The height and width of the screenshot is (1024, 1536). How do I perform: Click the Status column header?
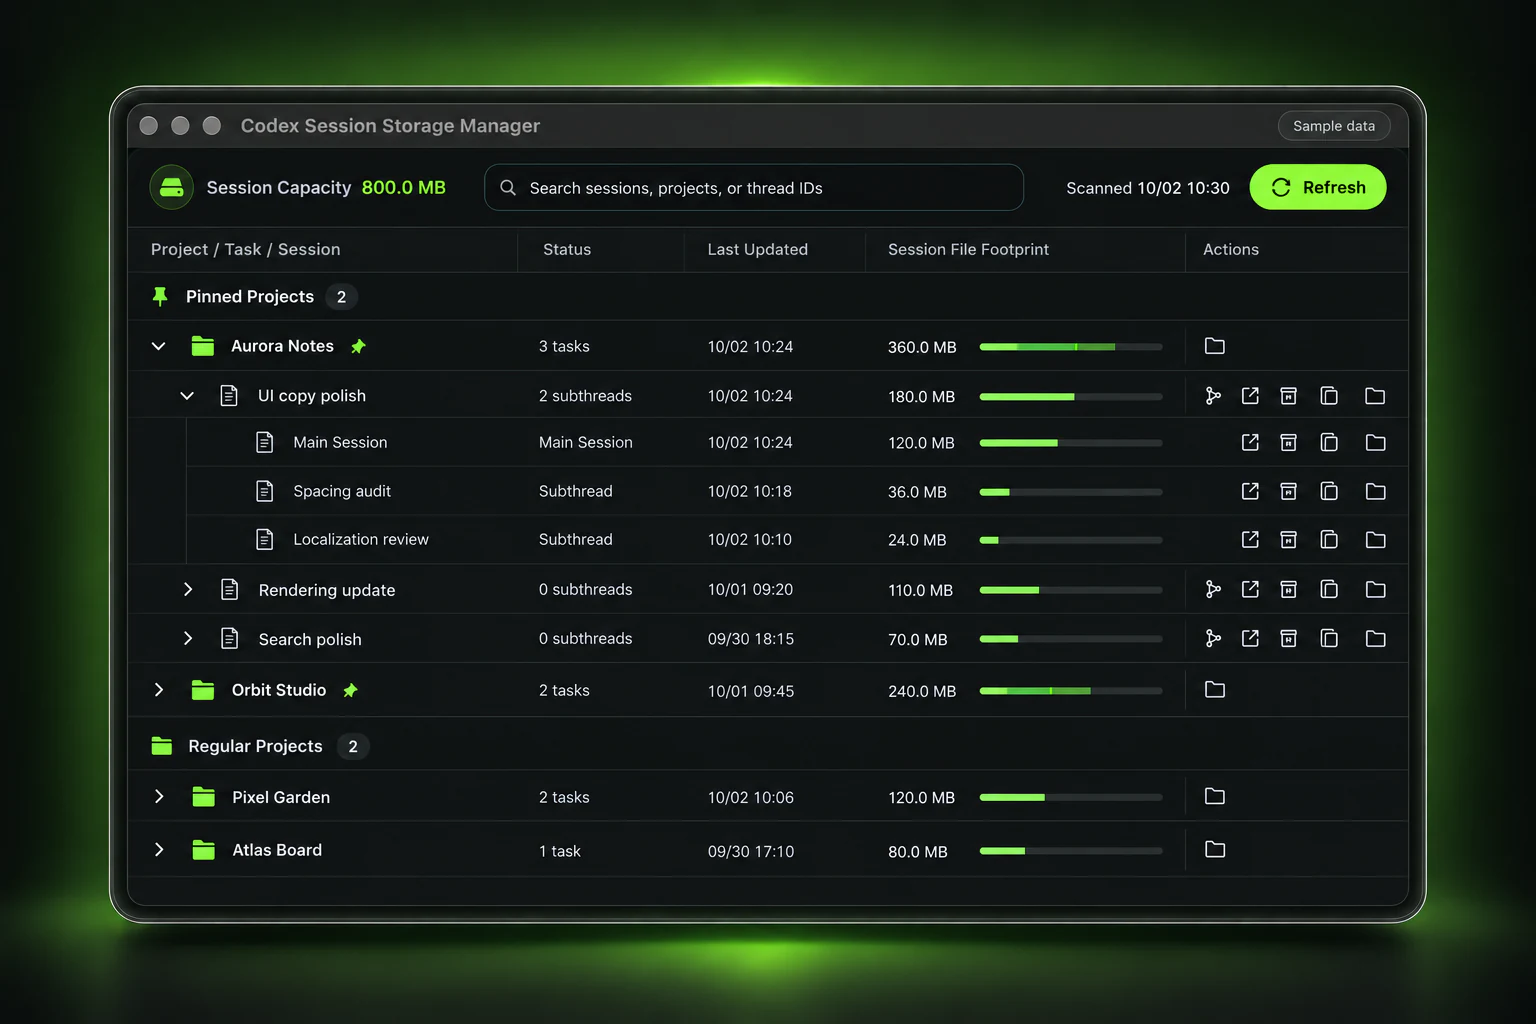click(567, 249)
